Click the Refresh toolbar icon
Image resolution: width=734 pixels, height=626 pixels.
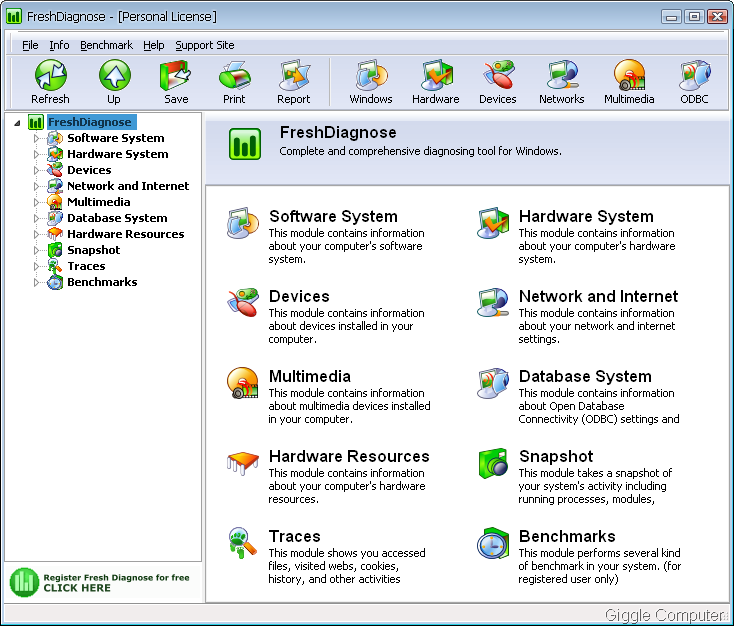[x=51, y=75]
